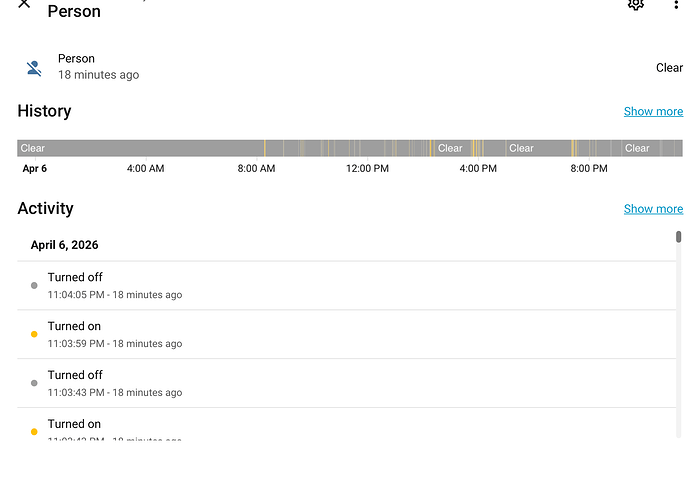
Task: Open the three-dot overflow menu
Action: 676,4
